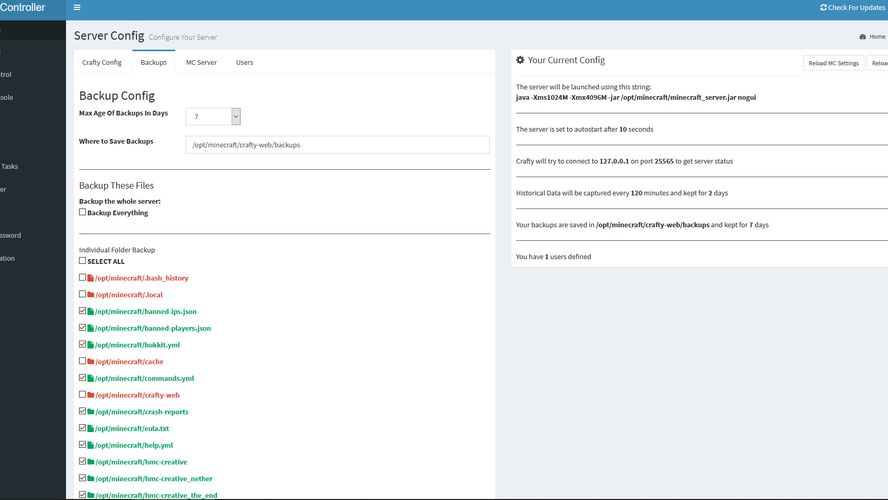Click the red file icon for .bash_history

pos(90,278)
